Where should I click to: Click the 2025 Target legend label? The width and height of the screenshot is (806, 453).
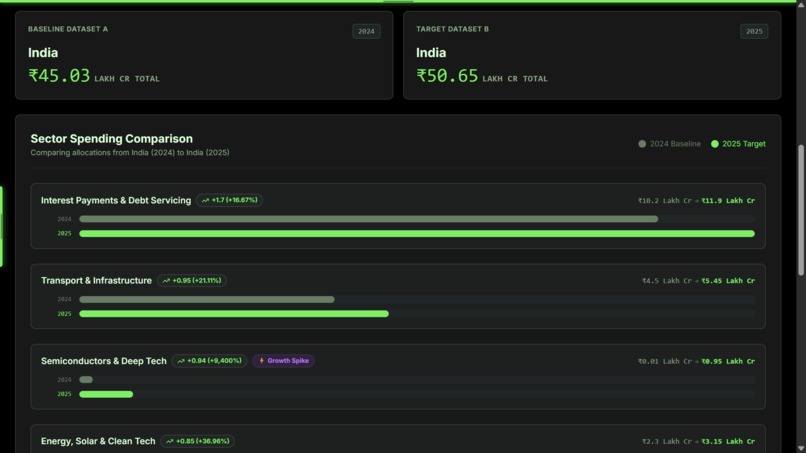click(744, 144)
